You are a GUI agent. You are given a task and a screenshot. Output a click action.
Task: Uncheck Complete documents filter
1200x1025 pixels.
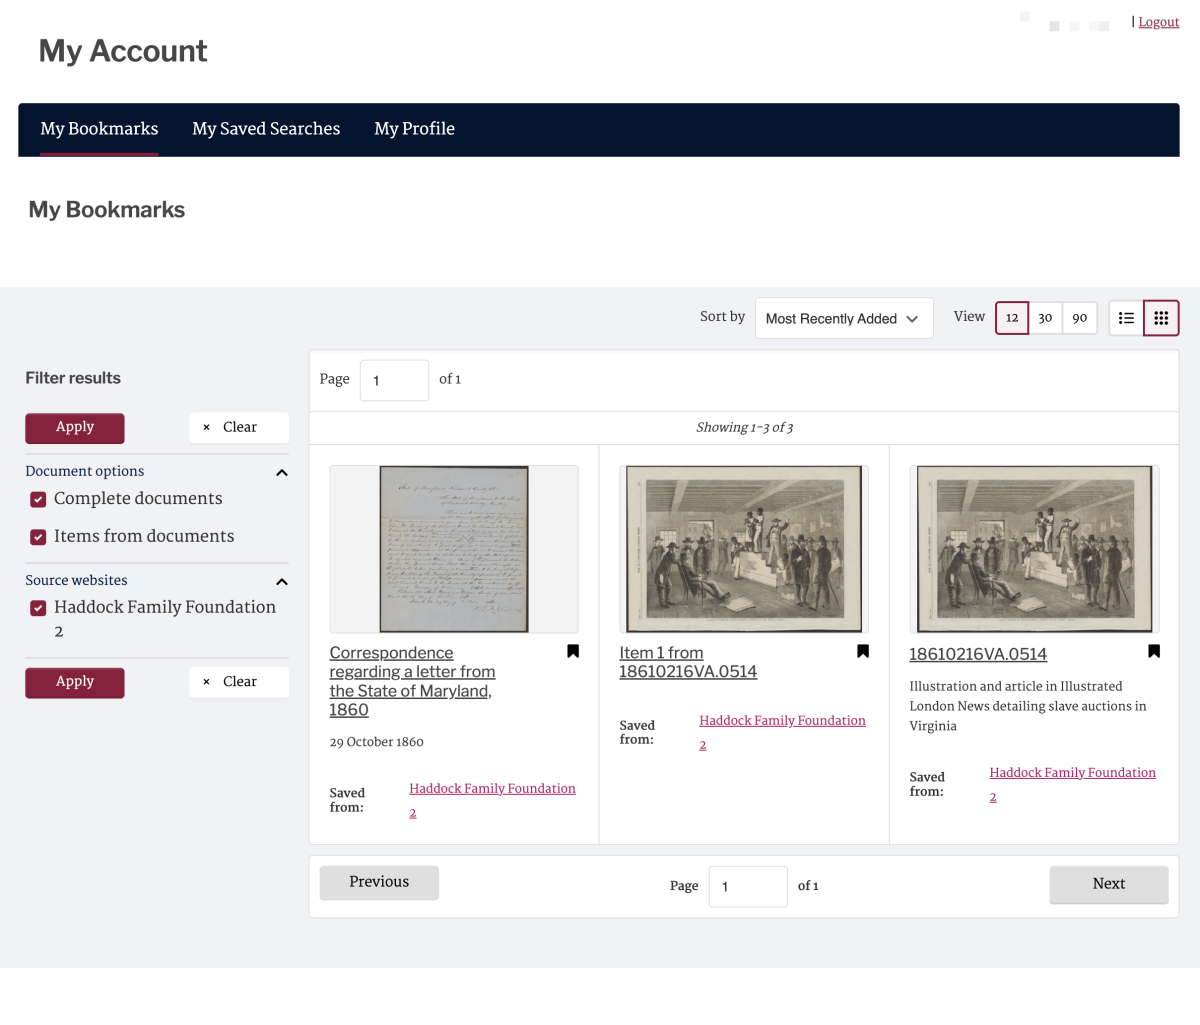pos(38,499)
